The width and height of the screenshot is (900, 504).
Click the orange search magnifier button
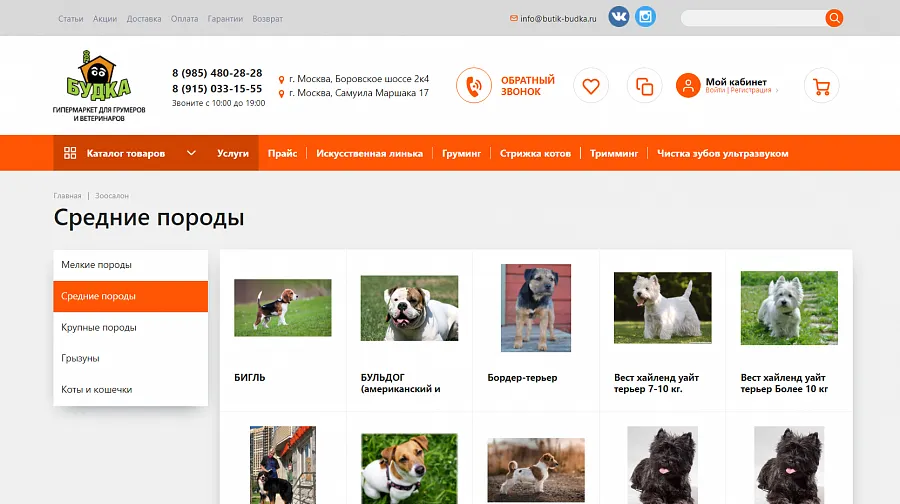tap(834, 18)
